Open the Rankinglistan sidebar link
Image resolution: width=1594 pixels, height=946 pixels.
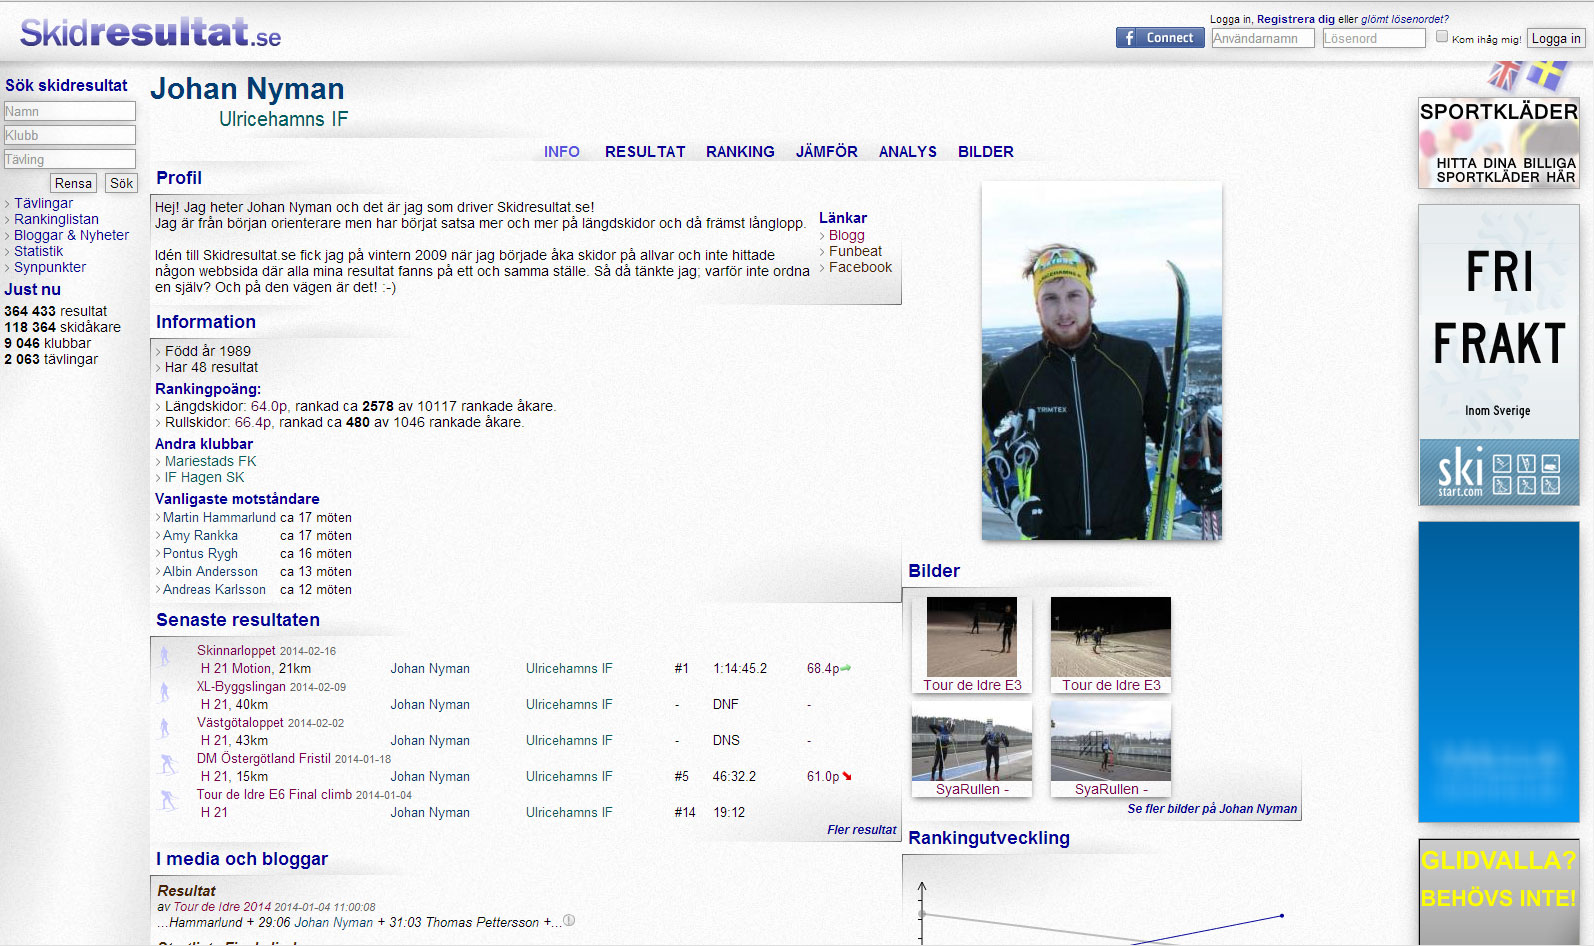pos(56,219)
